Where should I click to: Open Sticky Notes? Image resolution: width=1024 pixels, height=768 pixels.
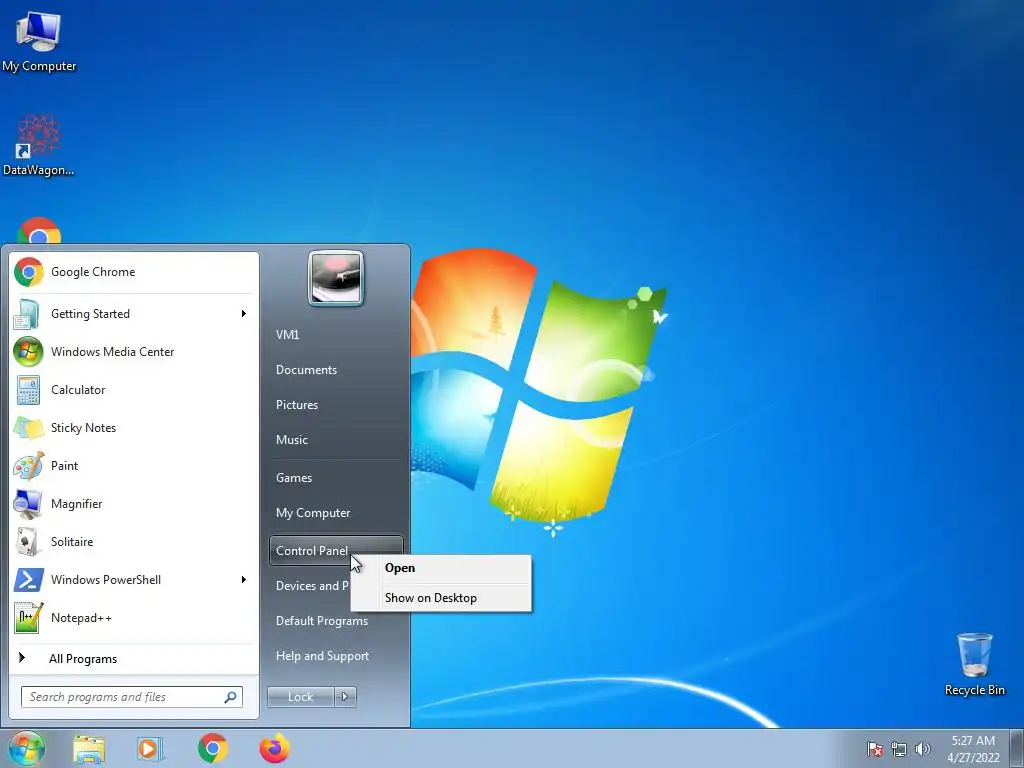tap(134, 428)
